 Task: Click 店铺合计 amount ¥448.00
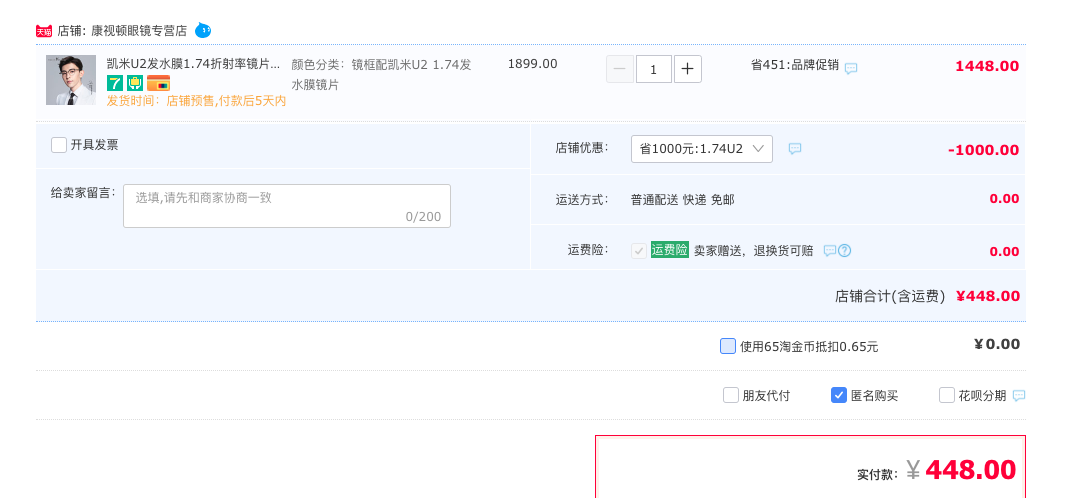(988, 296)
